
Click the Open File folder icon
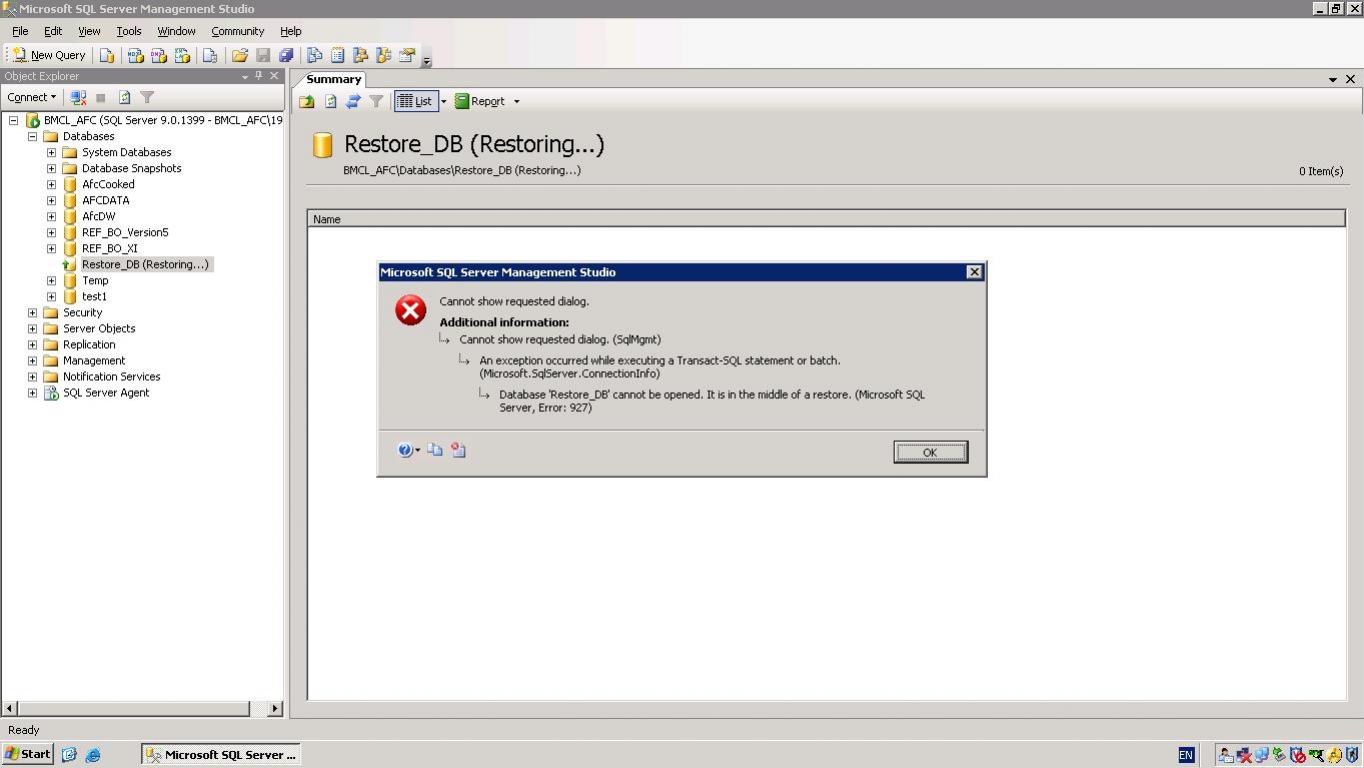(x=240, y=56)
